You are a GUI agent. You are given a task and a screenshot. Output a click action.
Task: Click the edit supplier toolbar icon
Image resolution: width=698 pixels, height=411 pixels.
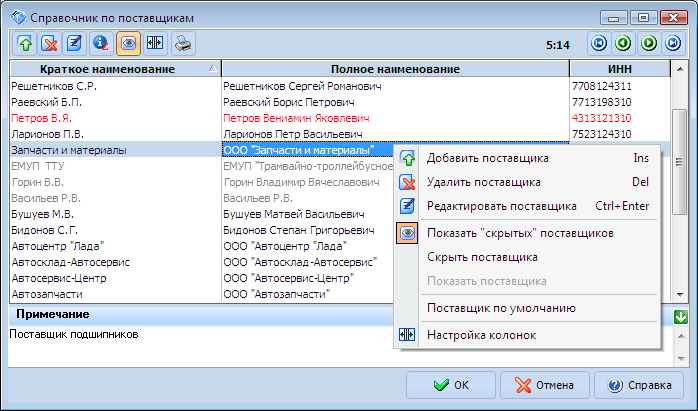coord(75,43)
